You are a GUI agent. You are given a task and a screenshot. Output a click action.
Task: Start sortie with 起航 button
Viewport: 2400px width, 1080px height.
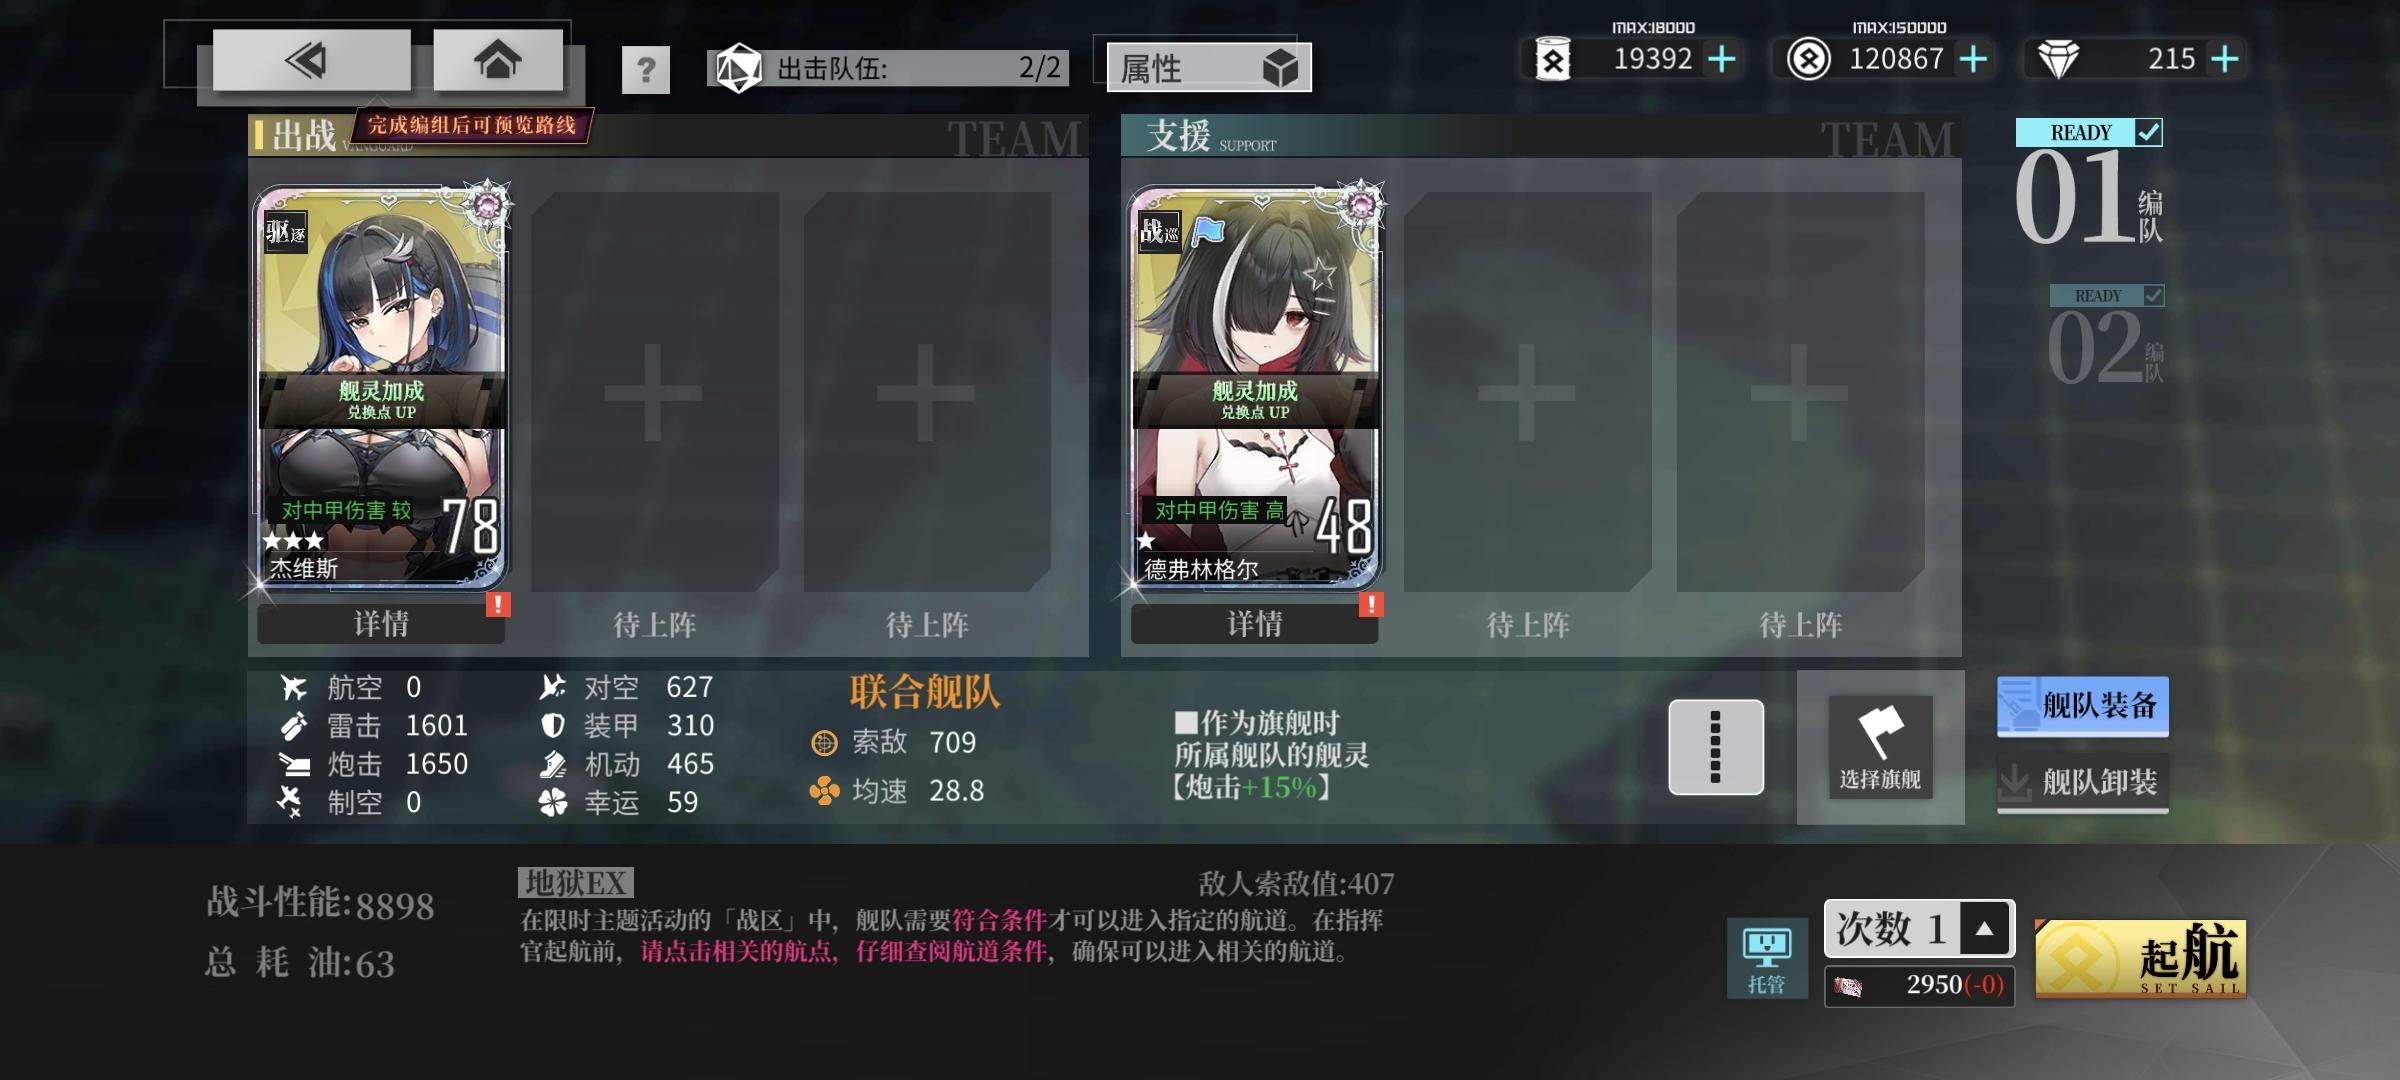tap(2141, 959)
